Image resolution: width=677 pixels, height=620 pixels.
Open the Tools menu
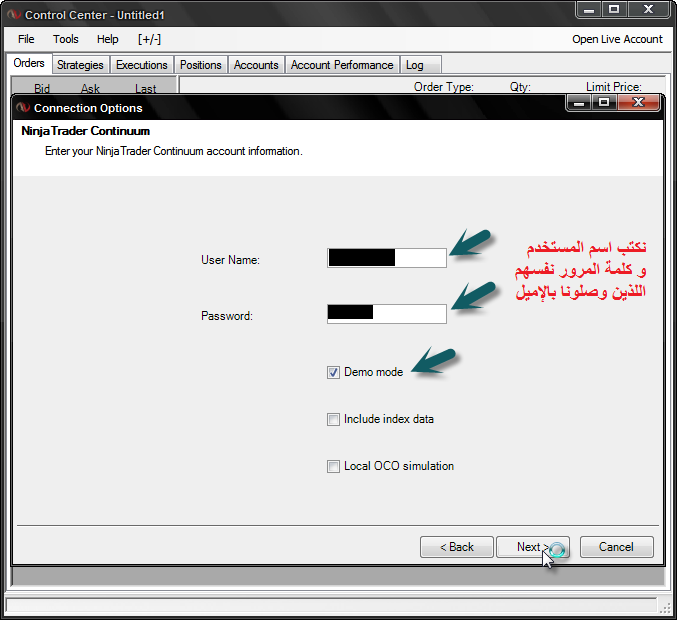[x=66, y=39]
